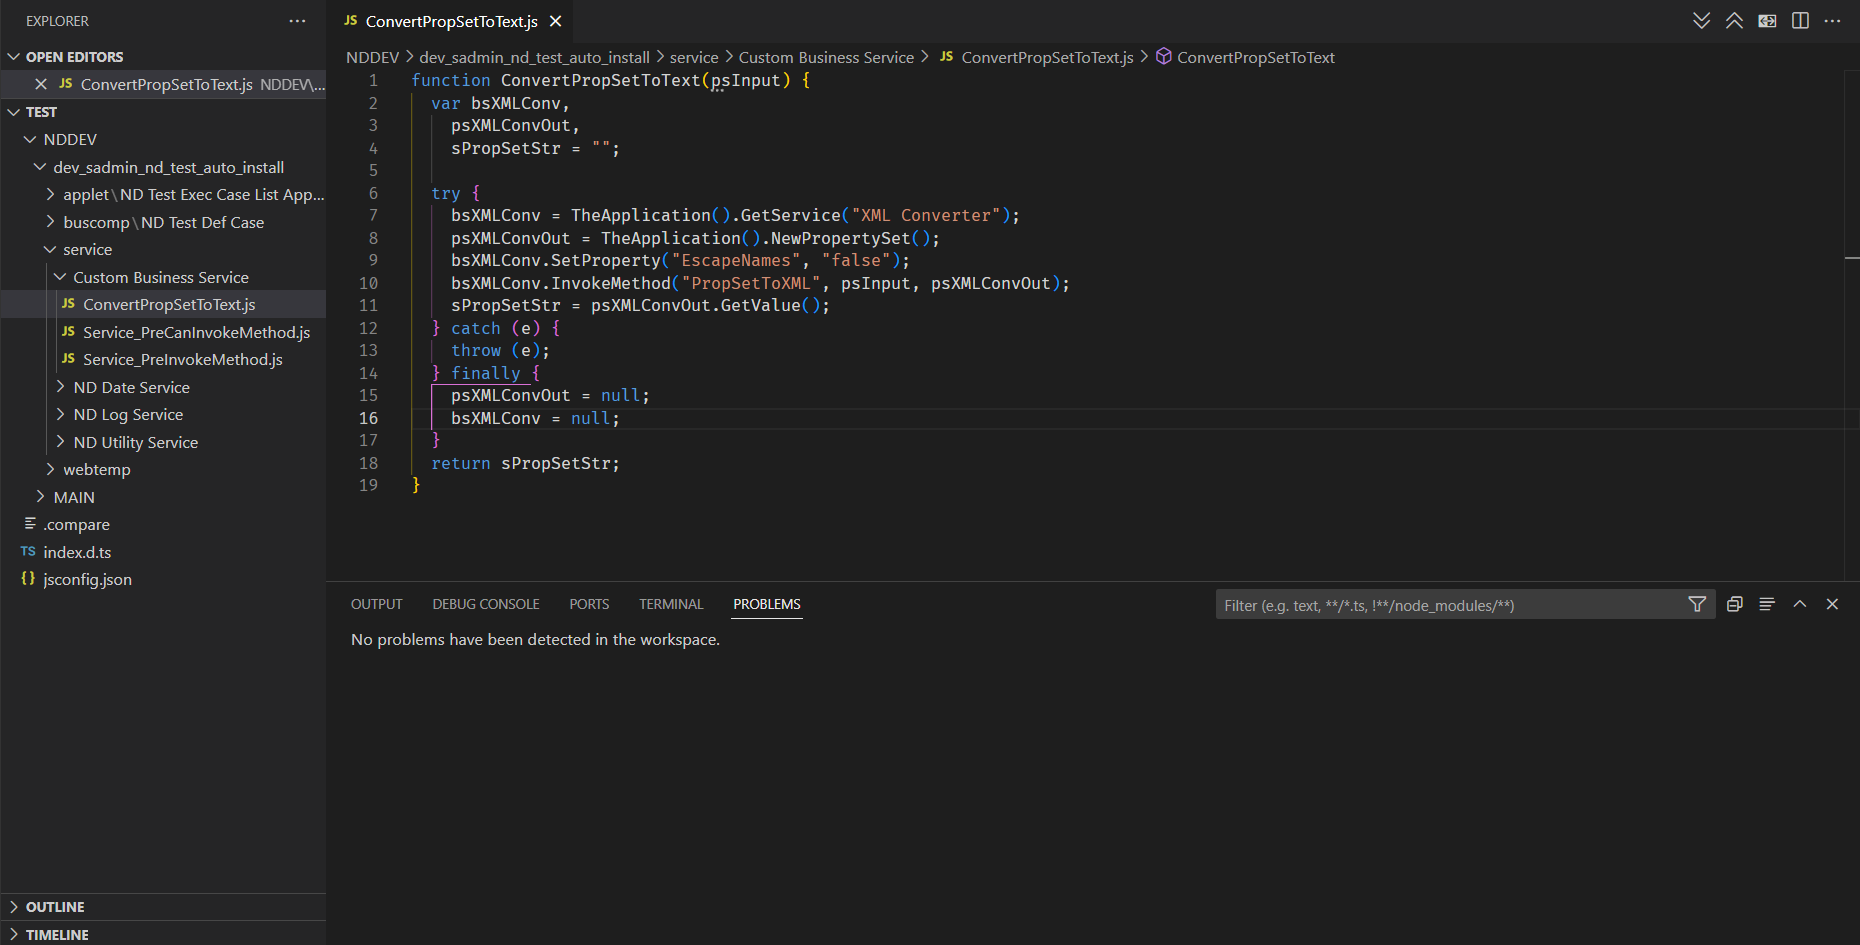The image size is (1860, 945).
Task: Click JS icon beside Service_PreCanInvokeMethod.js
Action: (x=68, y=332)
